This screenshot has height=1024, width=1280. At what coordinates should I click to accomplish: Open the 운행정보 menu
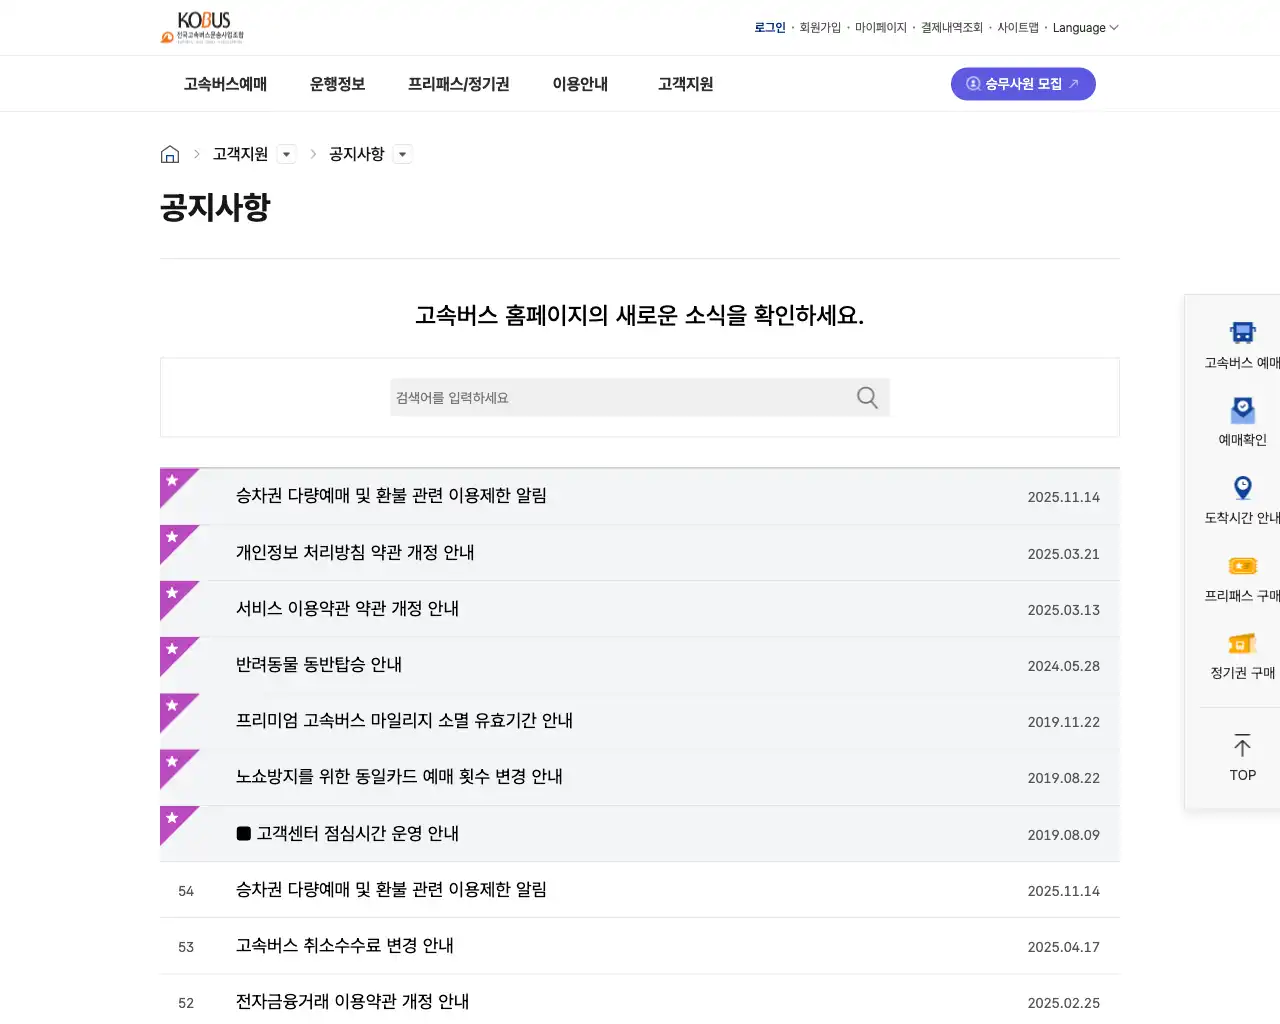point(337,84)
